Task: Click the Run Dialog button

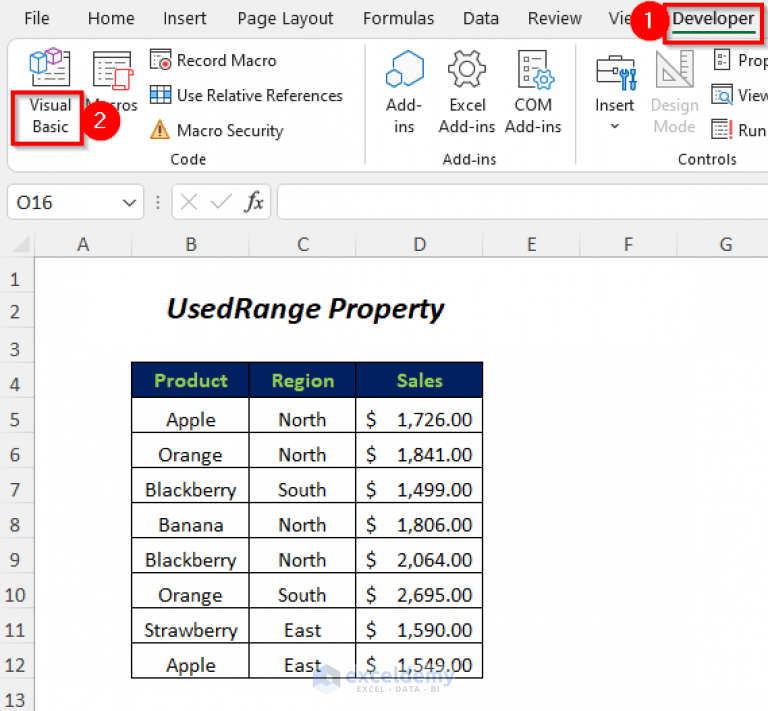Action: tap(740, 130)
